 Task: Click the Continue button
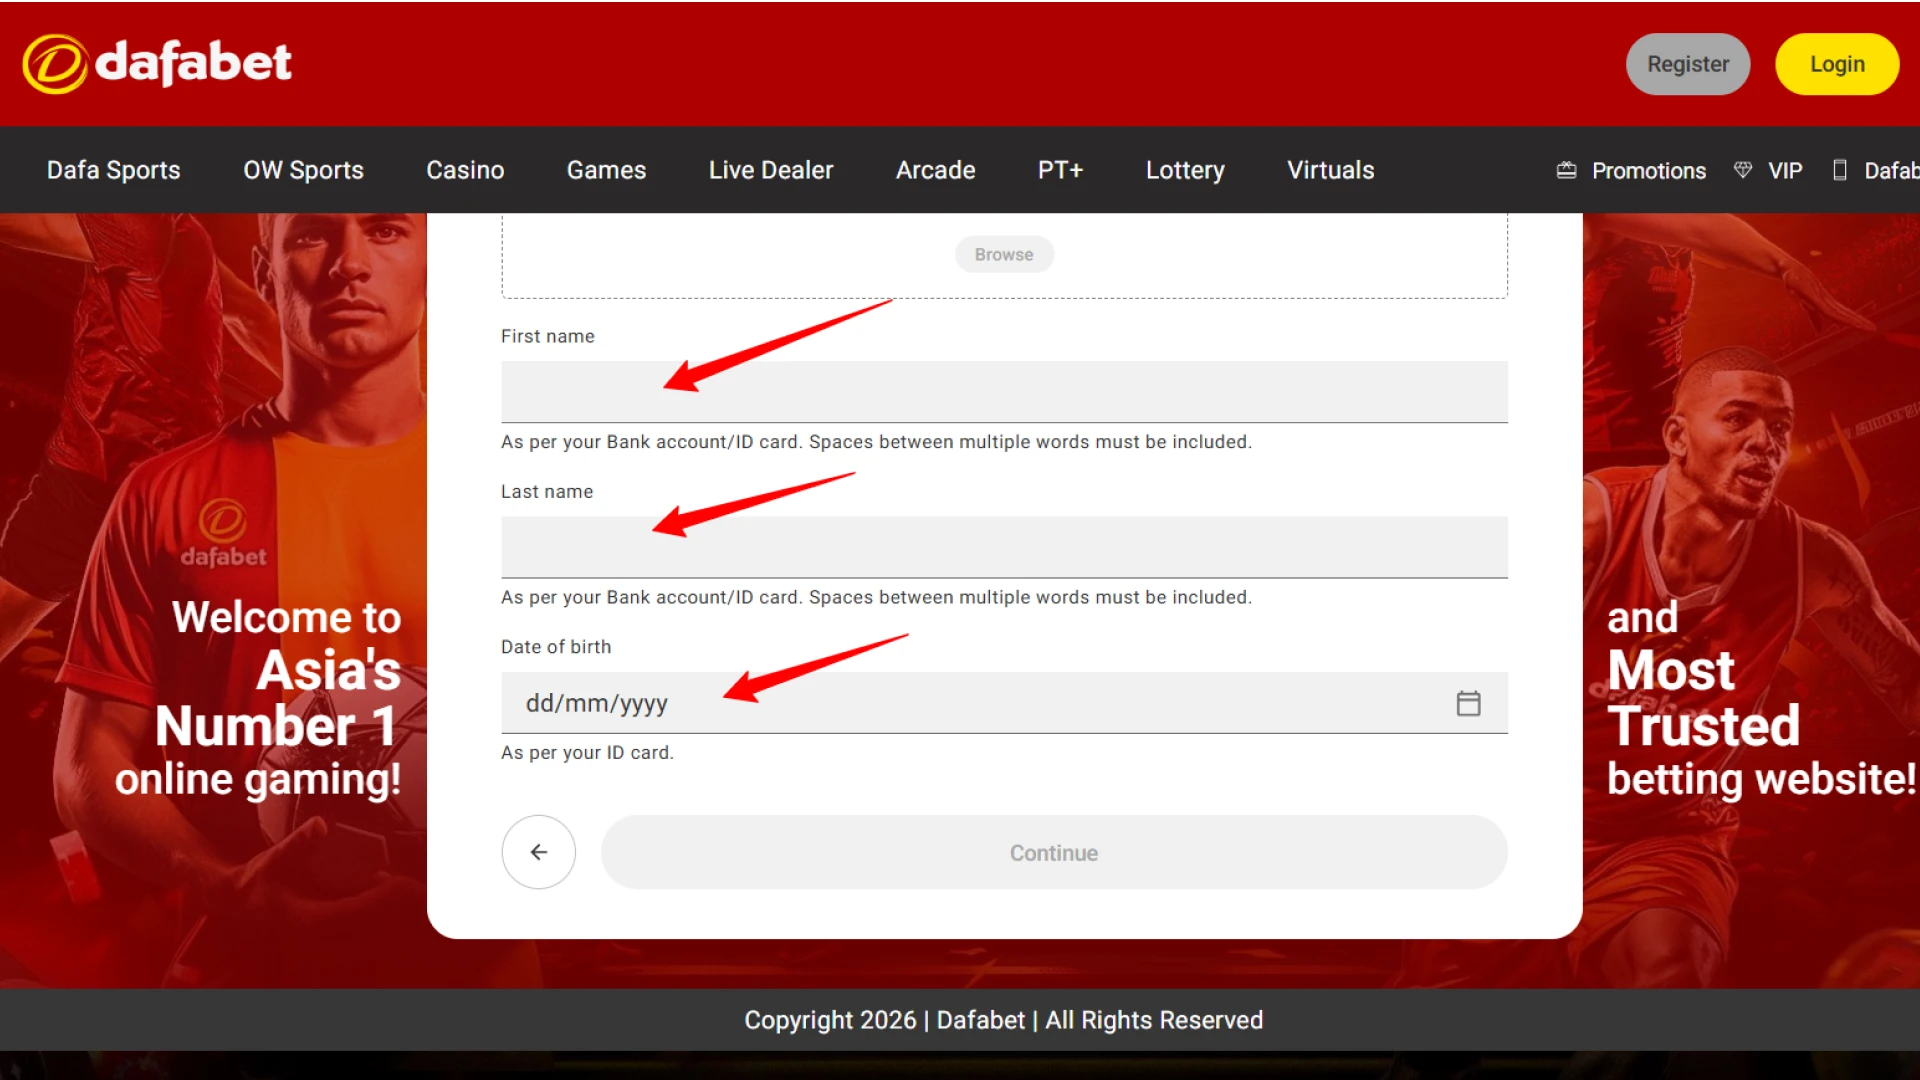tap(1053, 852)
